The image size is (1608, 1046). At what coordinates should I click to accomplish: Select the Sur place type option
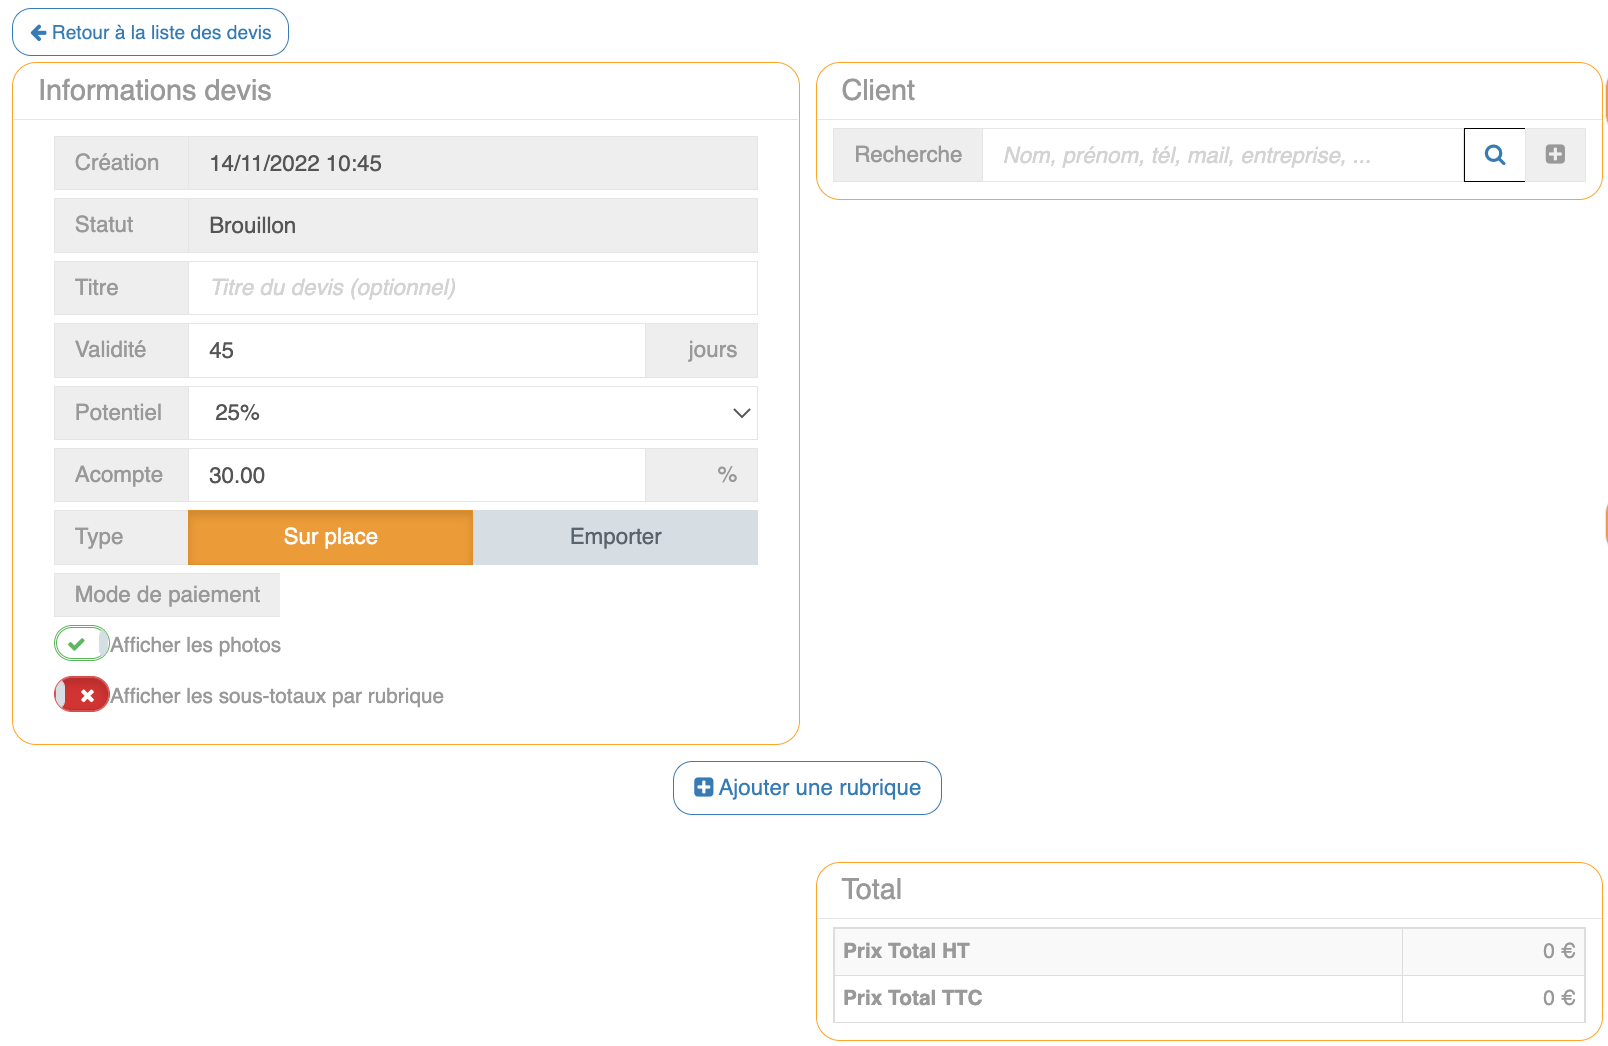(x=330, y=537)
